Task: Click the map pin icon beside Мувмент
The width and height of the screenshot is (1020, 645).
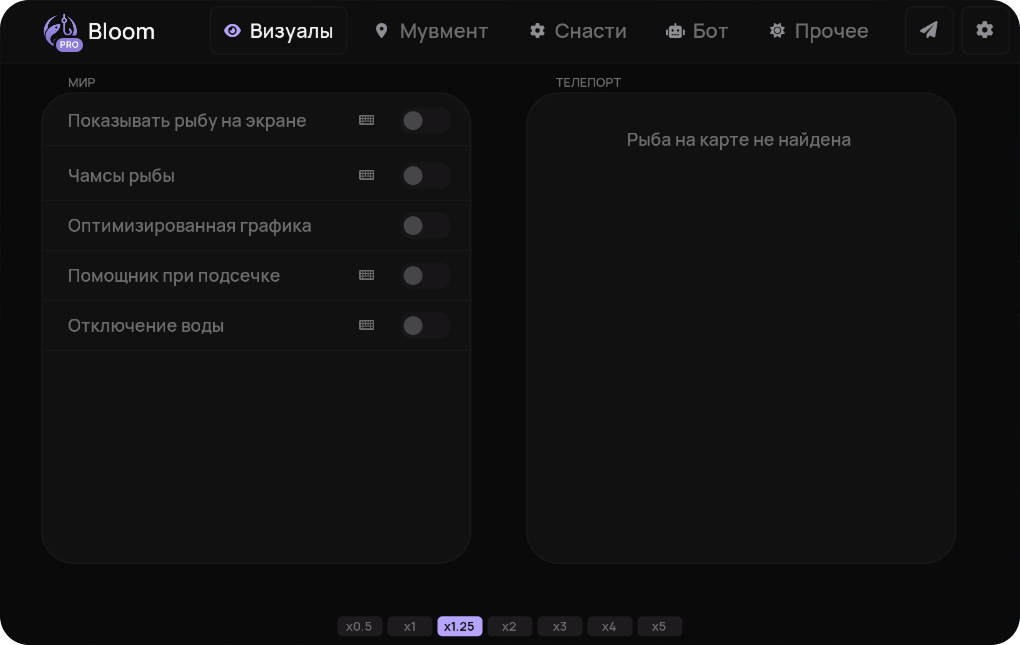Action: coord(381,31)
